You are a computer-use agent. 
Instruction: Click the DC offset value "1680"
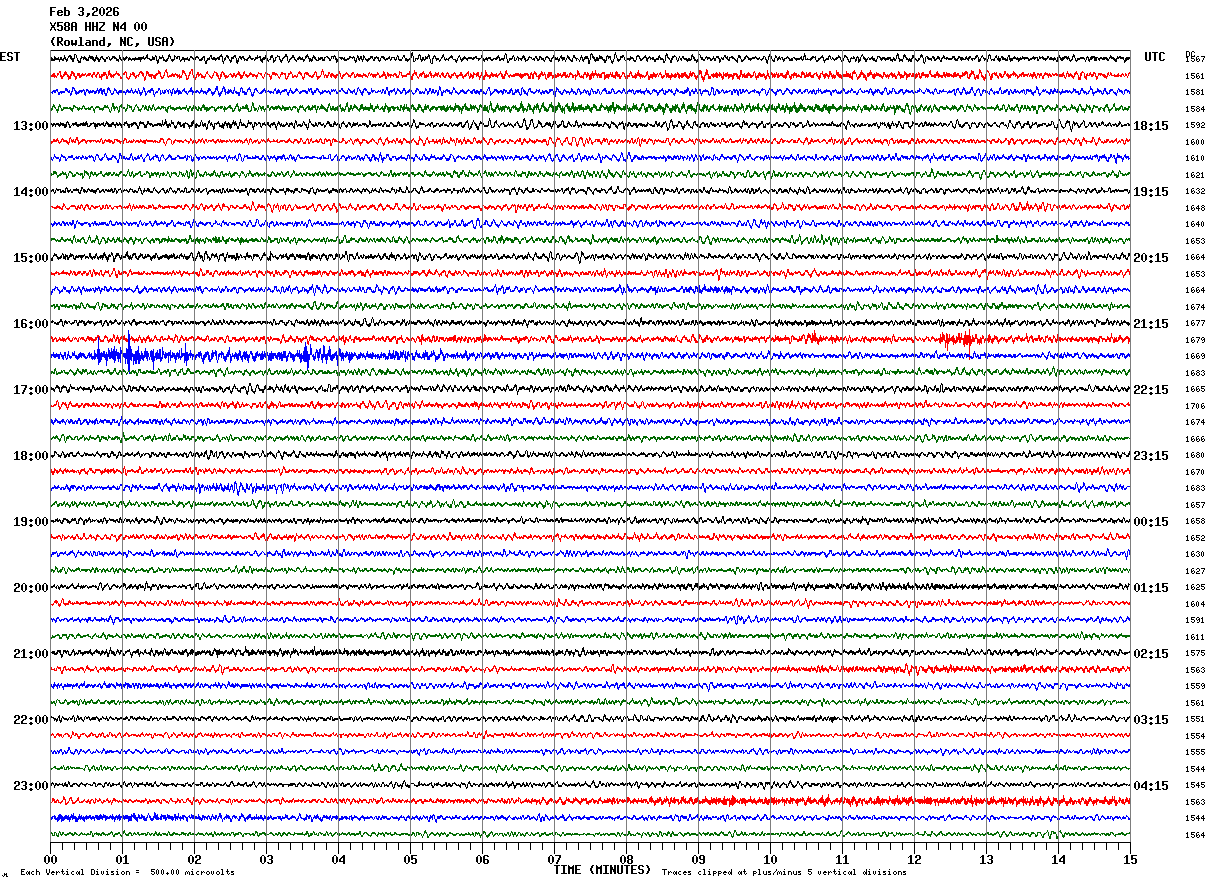[x=1195, y=455]
